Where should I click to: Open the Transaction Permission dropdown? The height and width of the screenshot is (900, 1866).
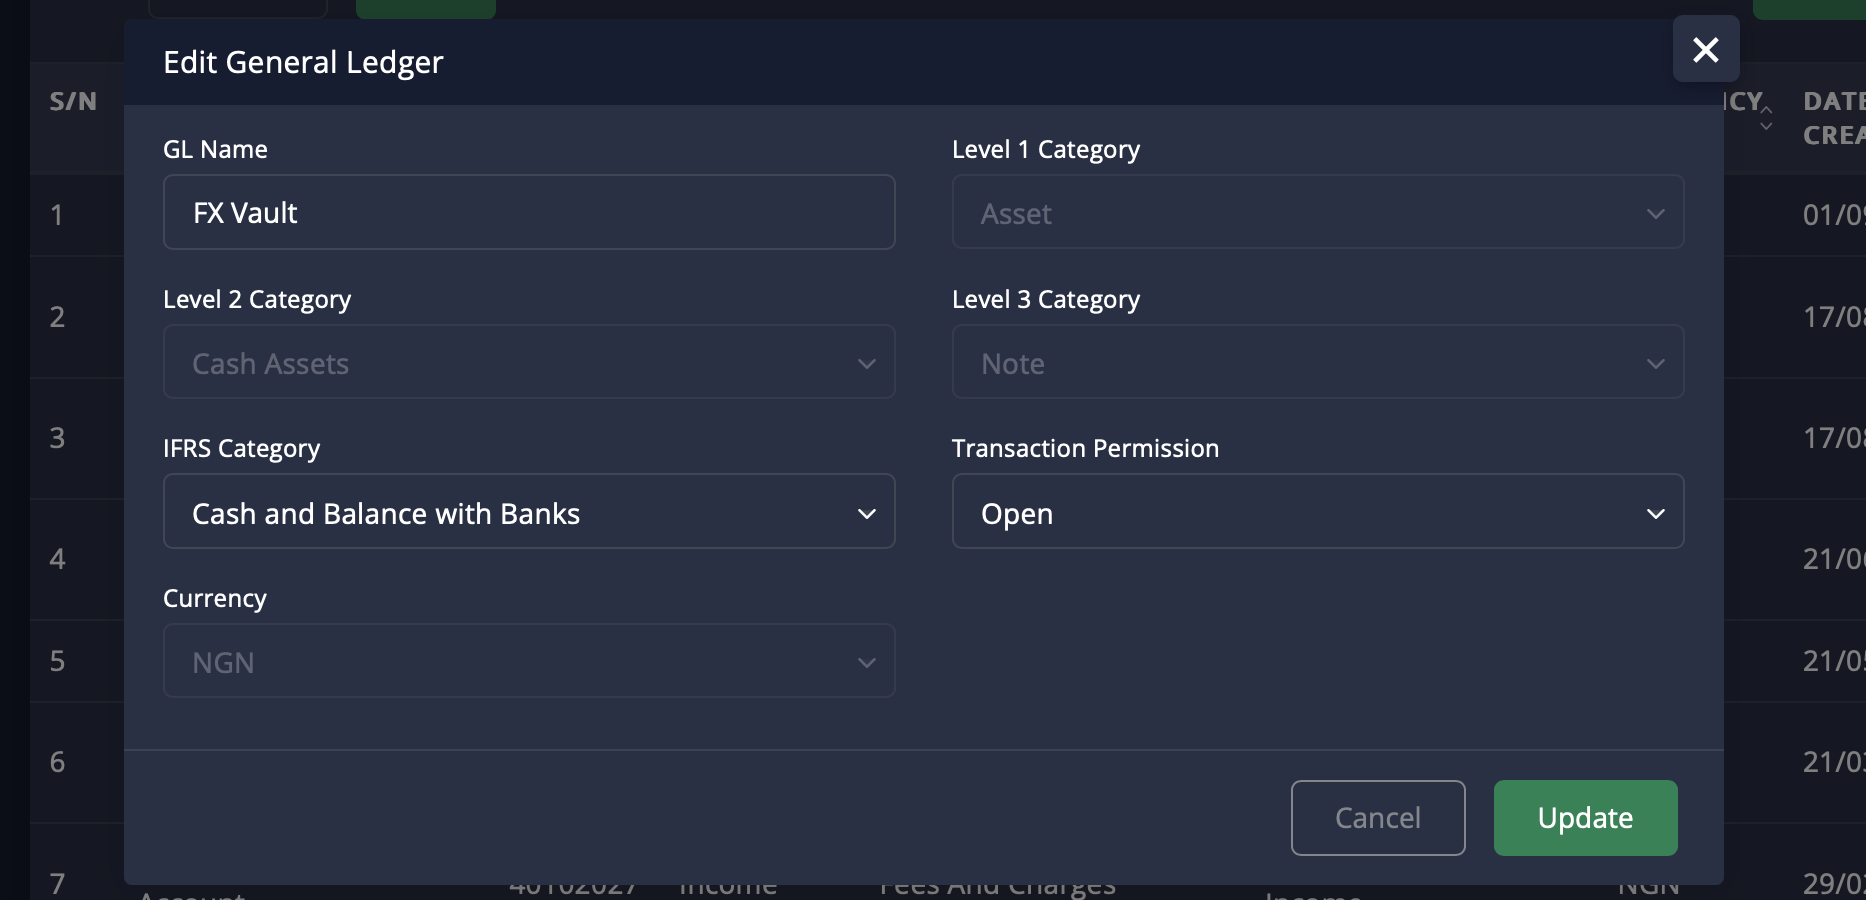coord(1317,512)
